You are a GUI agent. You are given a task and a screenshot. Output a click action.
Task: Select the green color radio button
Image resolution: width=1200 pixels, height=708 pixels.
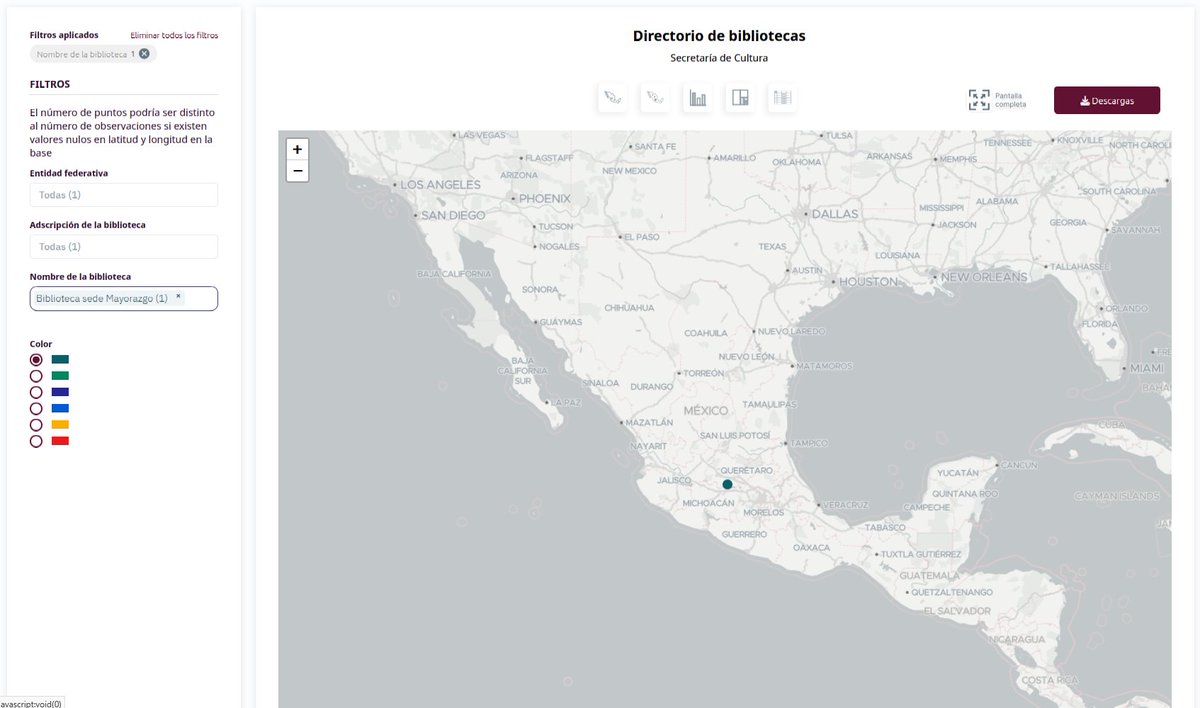tap(36, 376)
